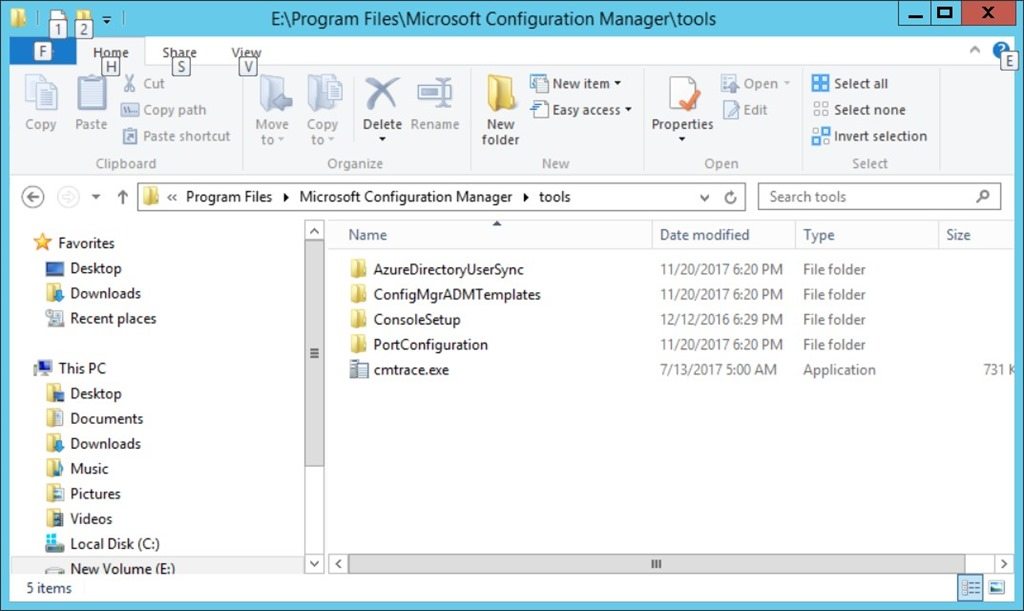Screen dimensions: 1024x611
Task: Click the Paste clipboard icon
Action: 91,93
